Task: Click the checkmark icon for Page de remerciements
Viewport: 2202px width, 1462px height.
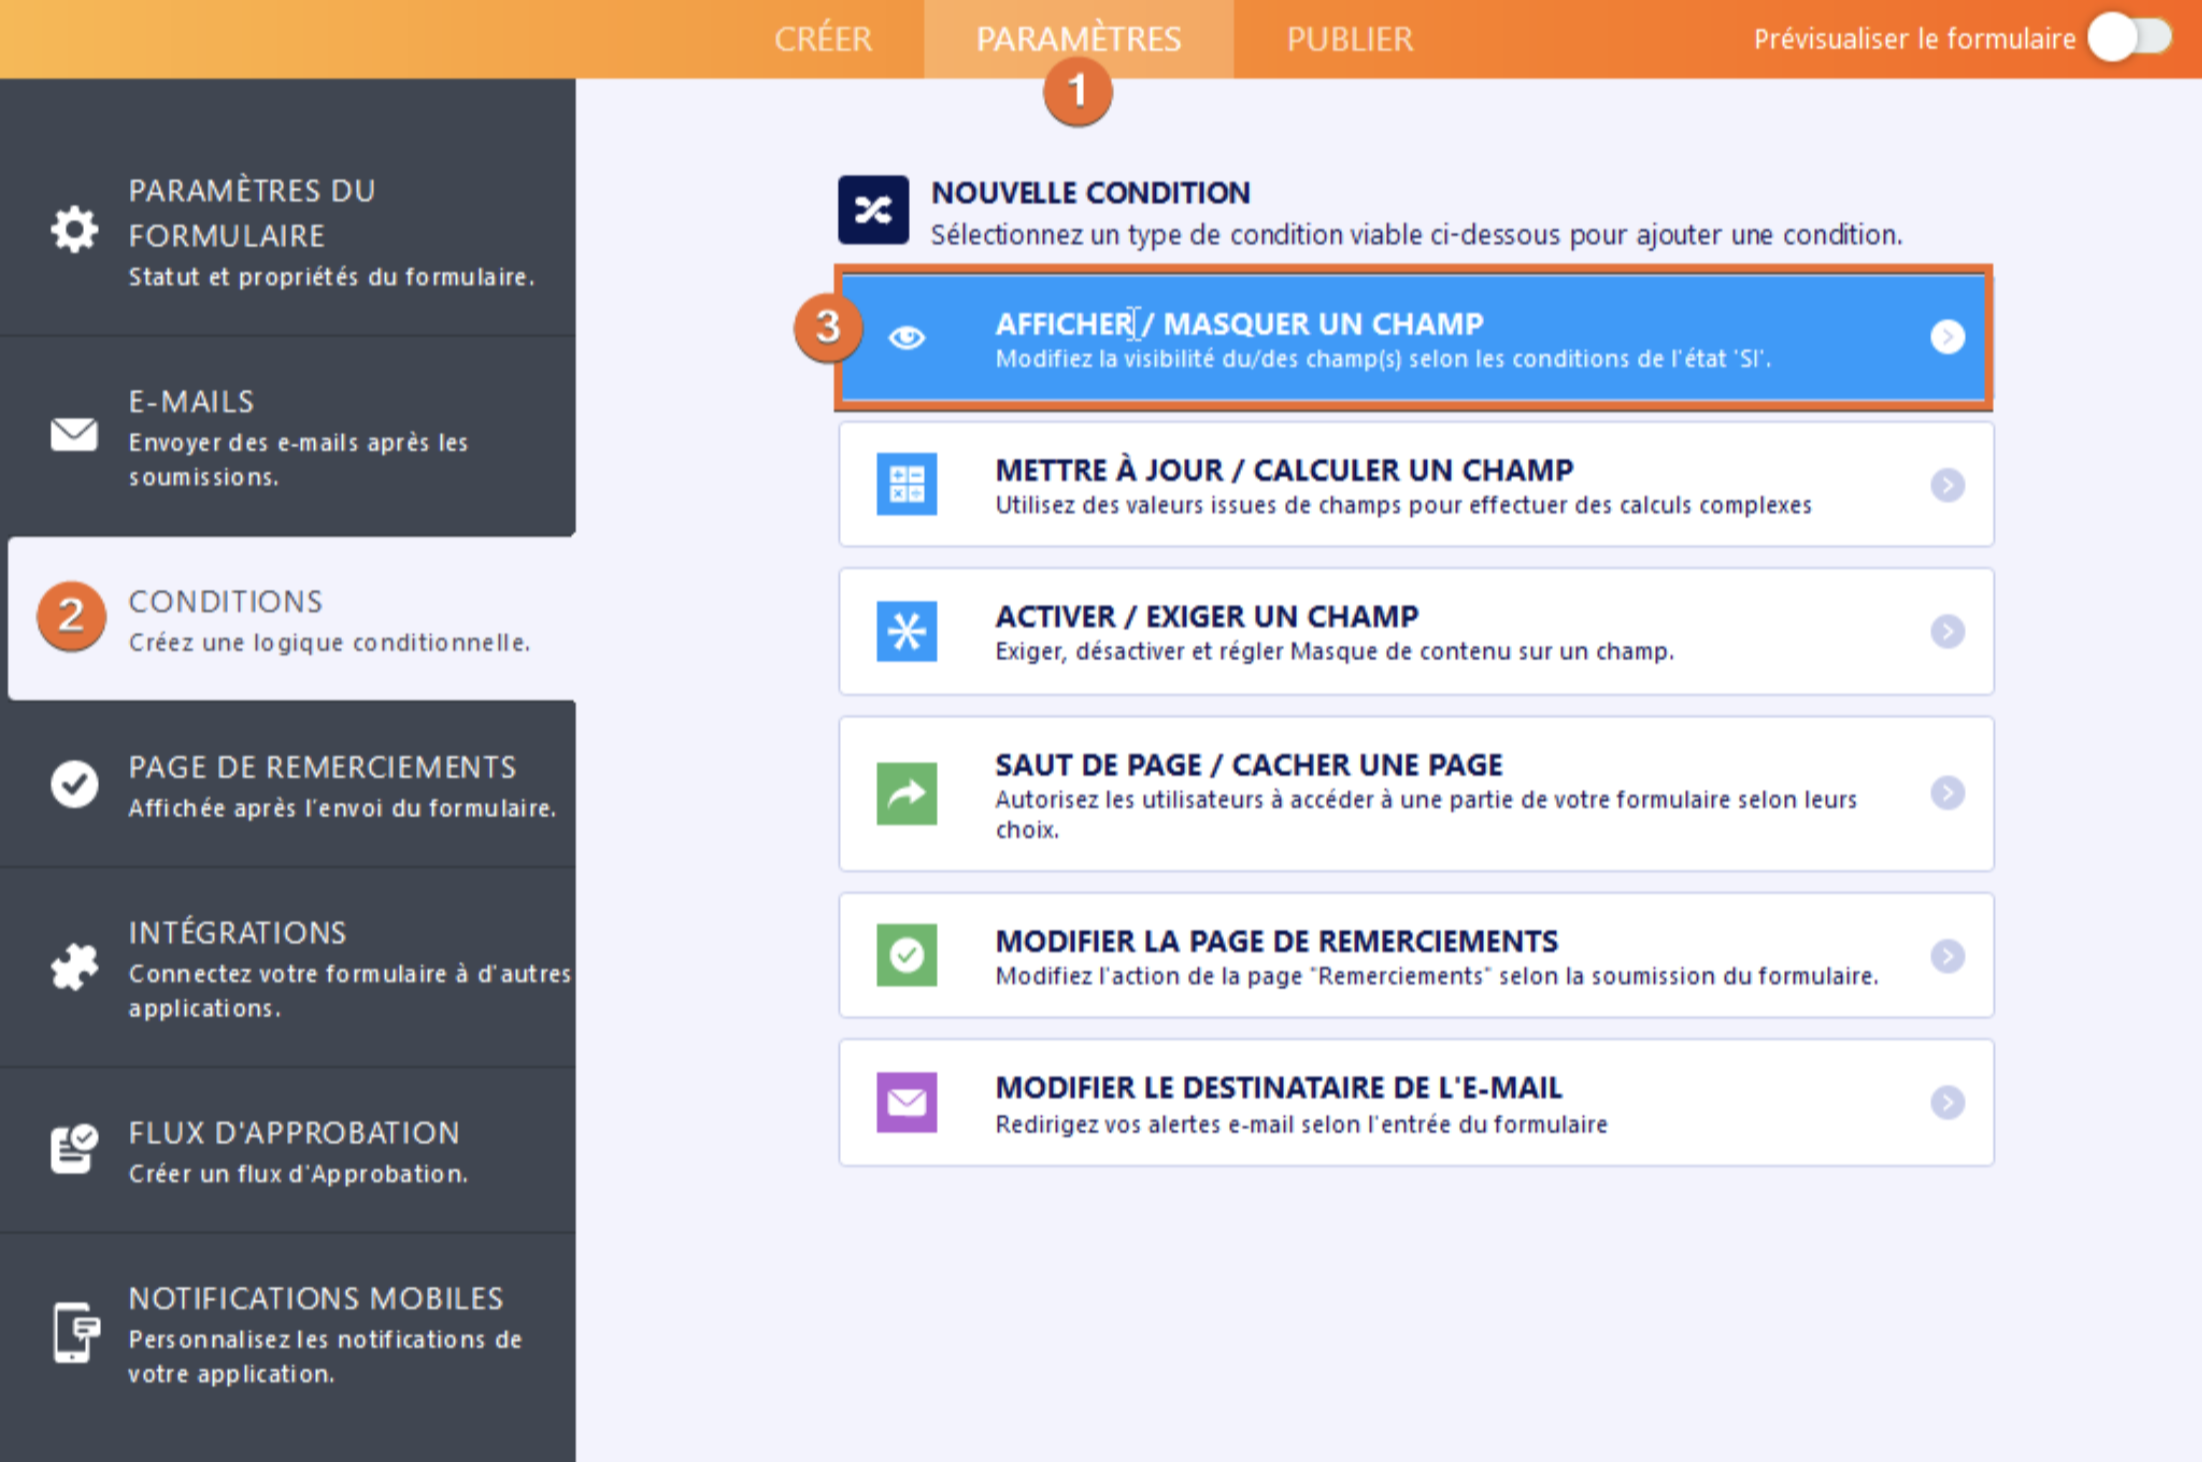Action: [x=74, y=784]
